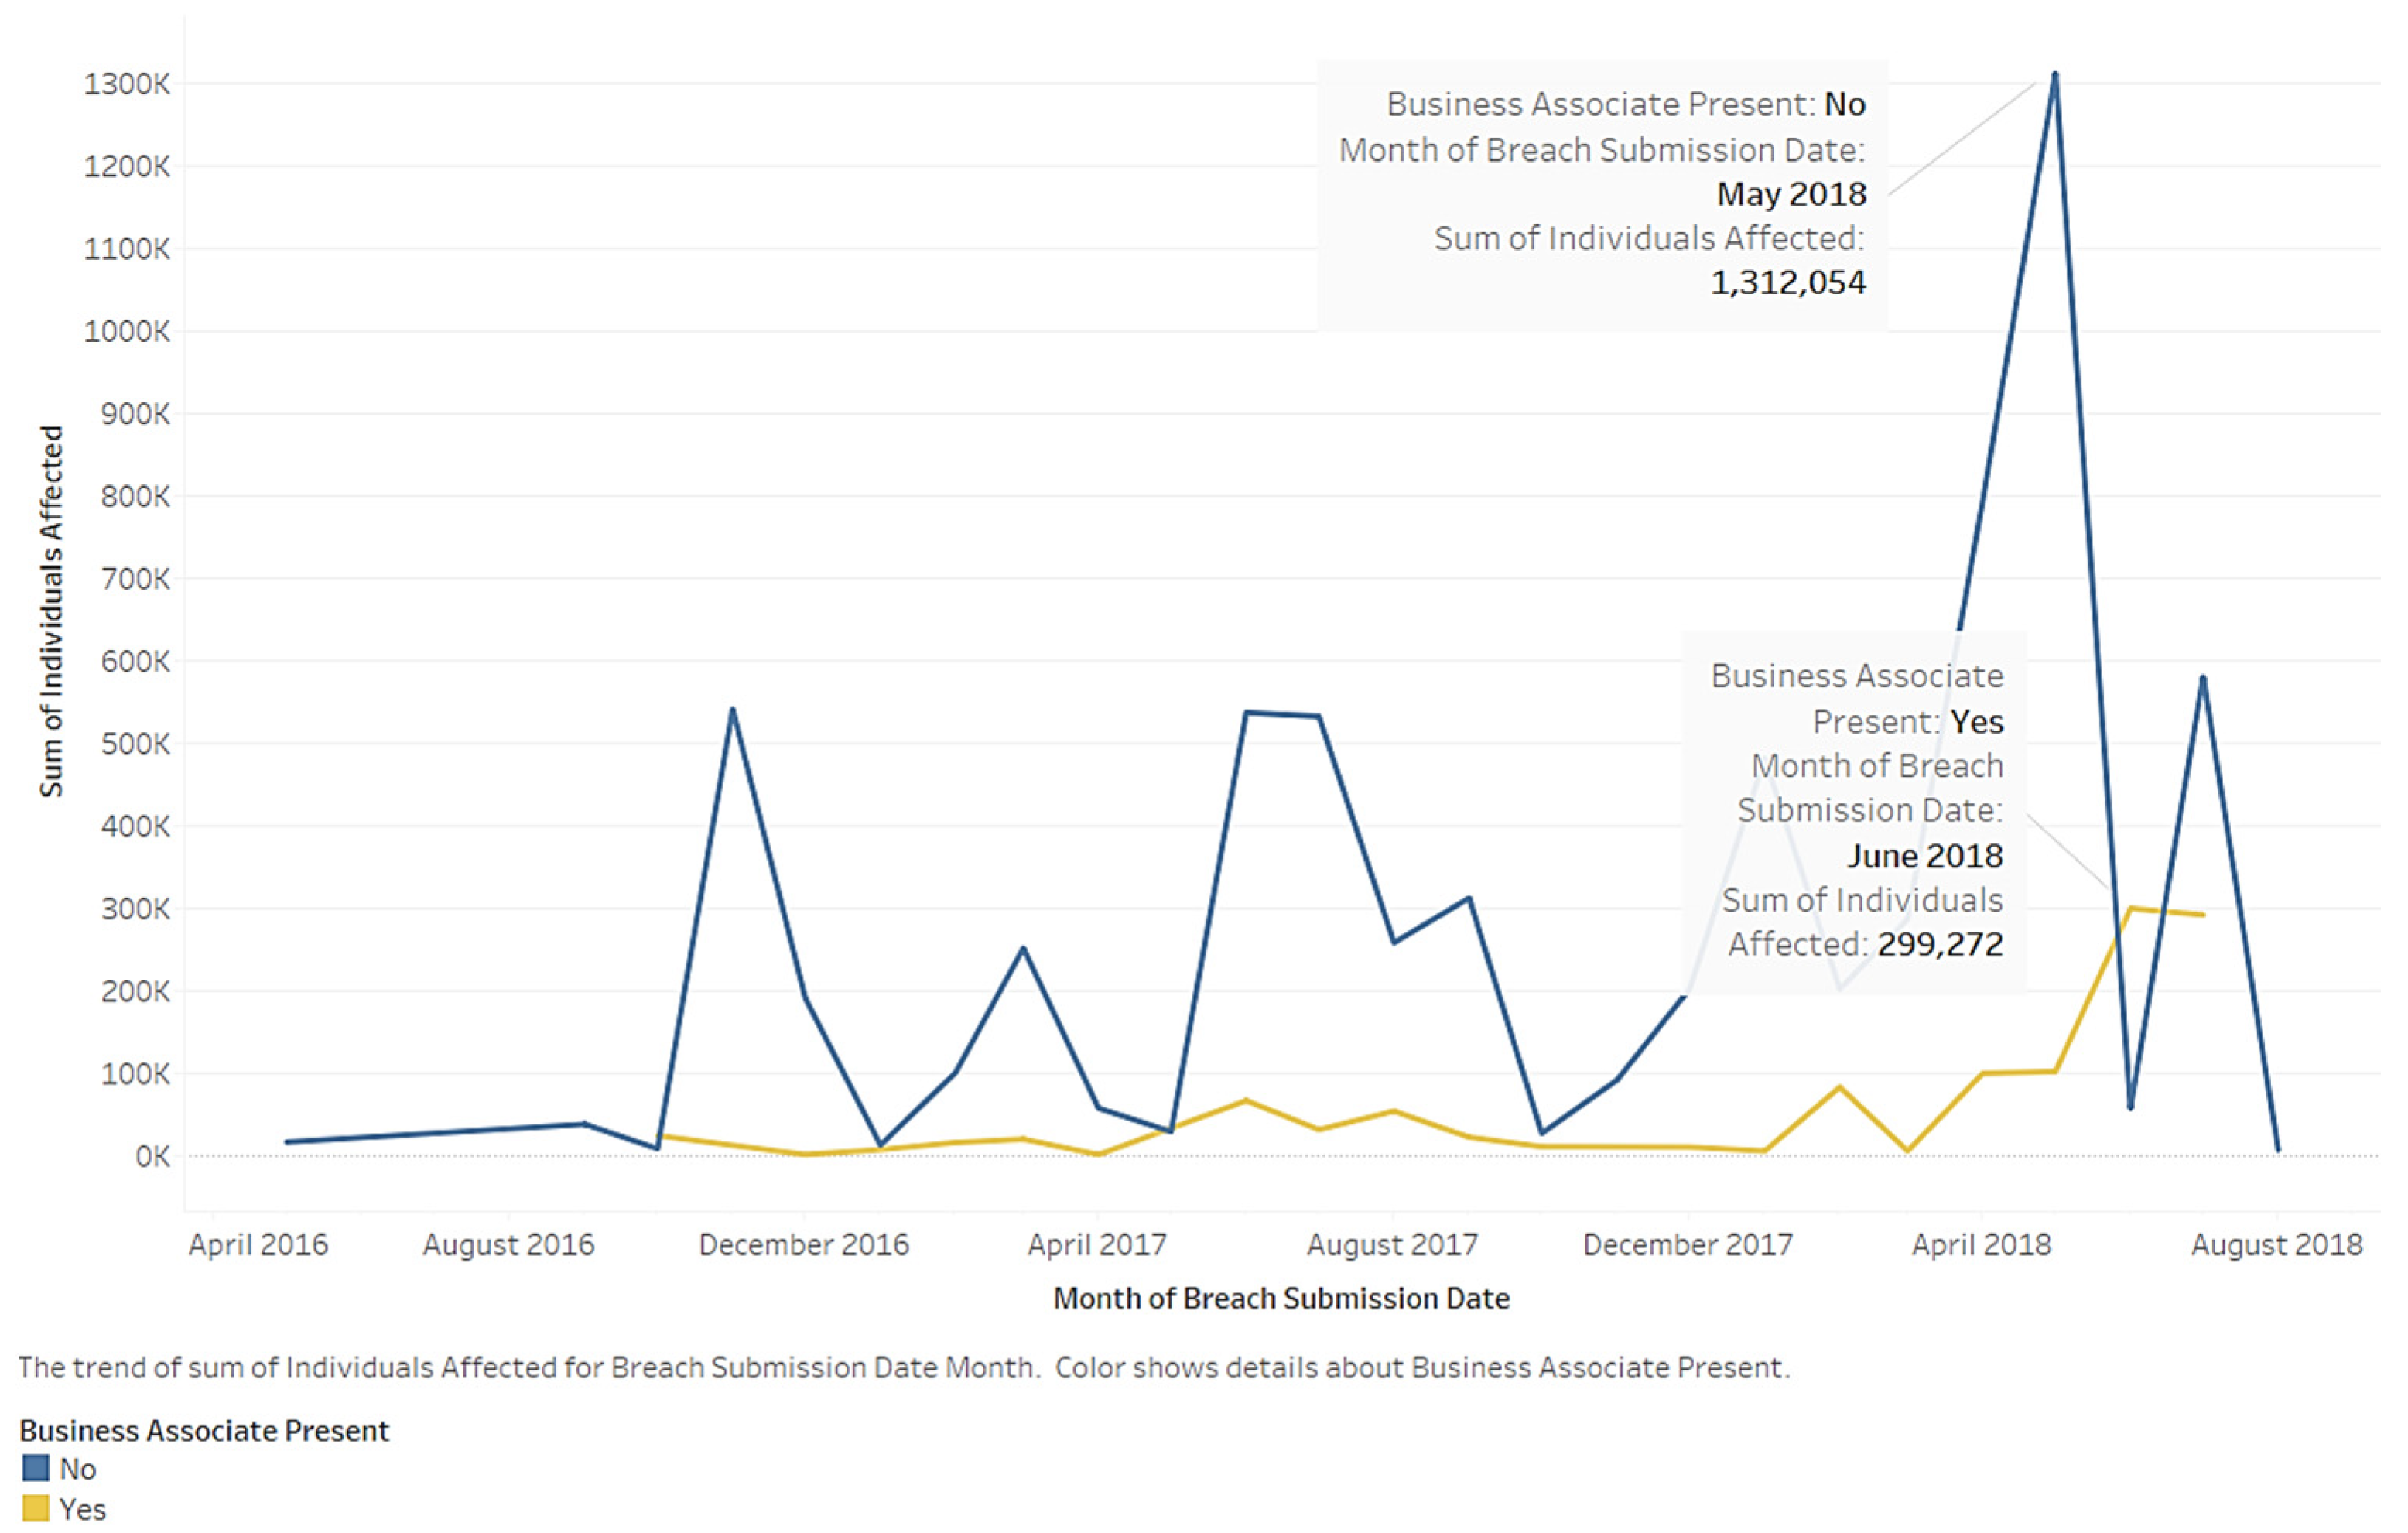Image resolution: width=2408 pixels, height=1533 pixels.
Task: Click the Sum of Individuals Affected axis title
Action: pyautogui.click(x=51, y=611)
